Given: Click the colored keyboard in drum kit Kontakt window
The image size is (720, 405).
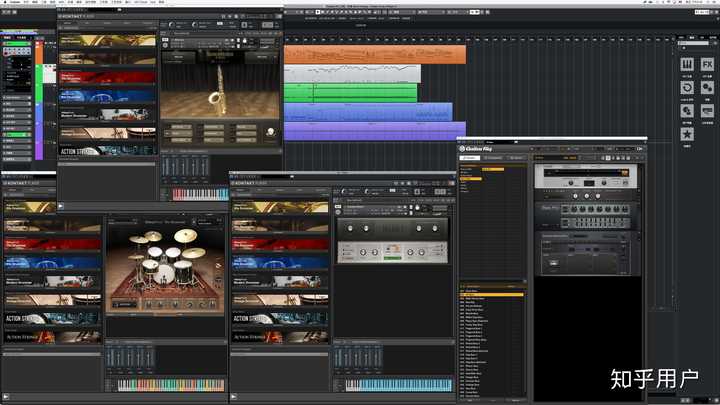Looking at the screenshot, I should click(171, 385).
